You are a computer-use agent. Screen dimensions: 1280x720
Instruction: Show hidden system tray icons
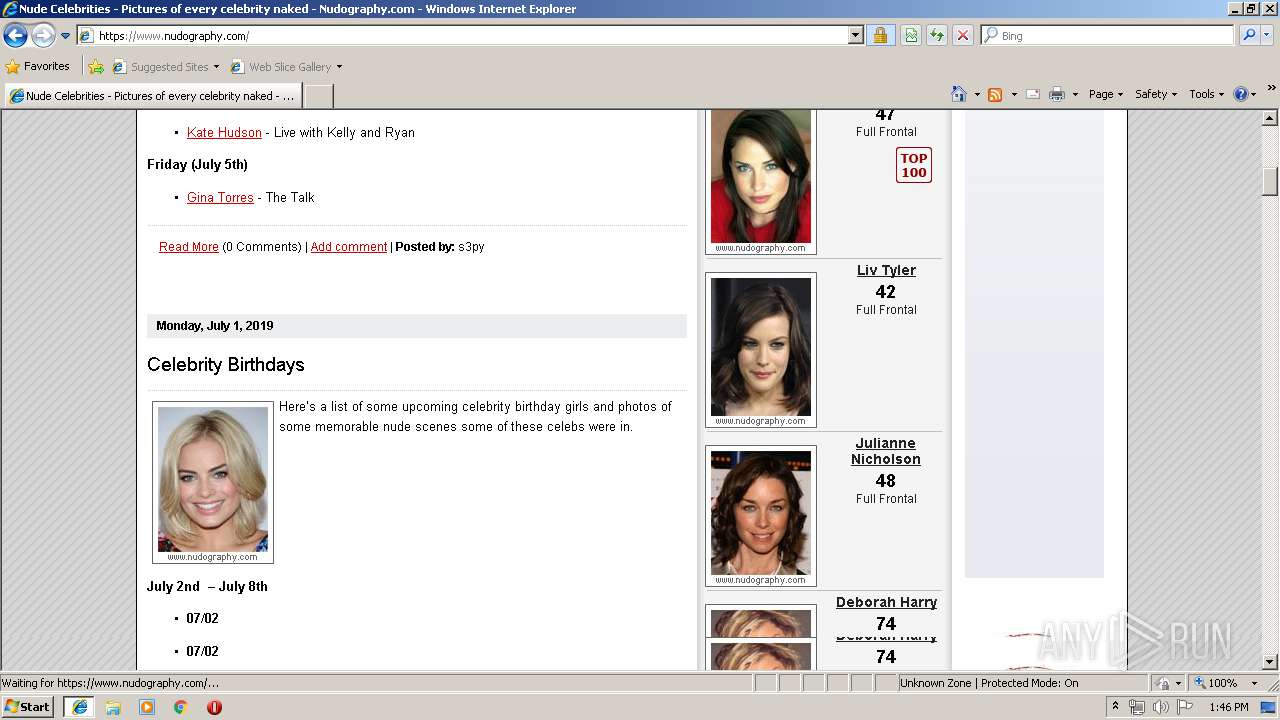coord(1116,707)
